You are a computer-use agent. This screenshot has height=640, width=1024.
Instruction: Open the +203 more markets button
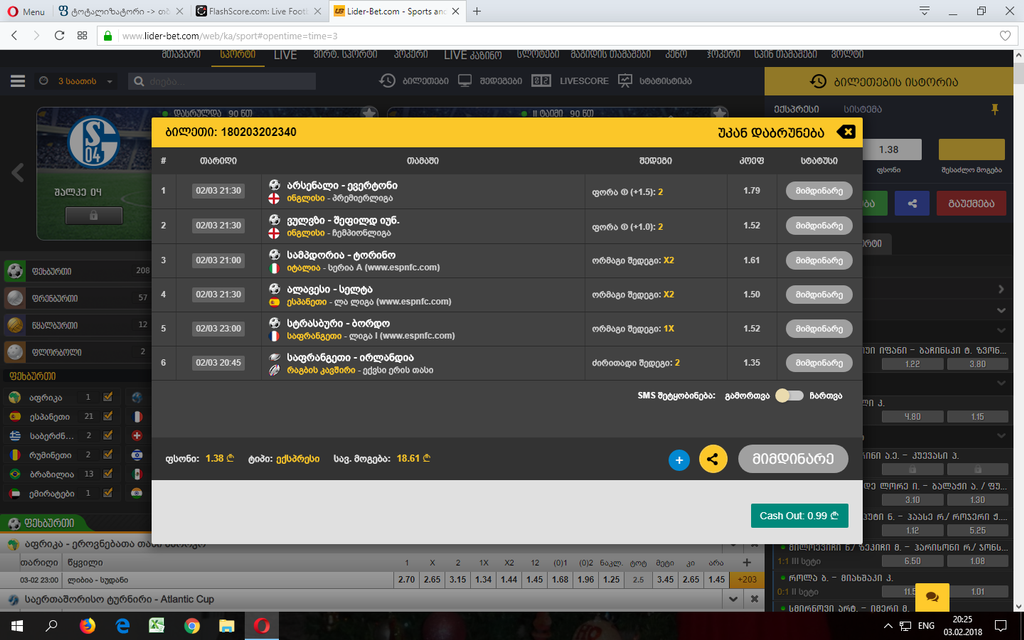coord(746,579)
